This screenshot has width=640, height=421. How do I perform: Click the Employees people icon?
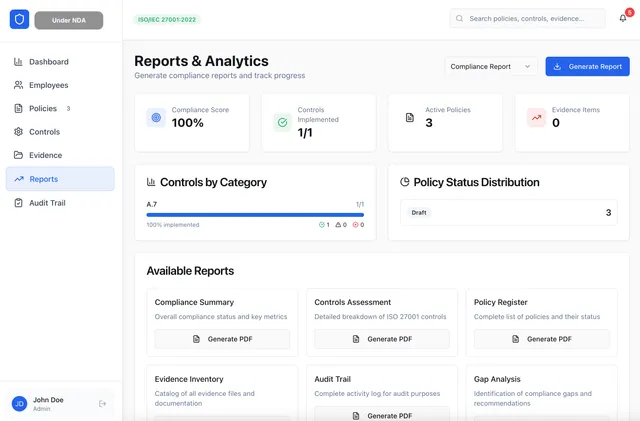18,85
